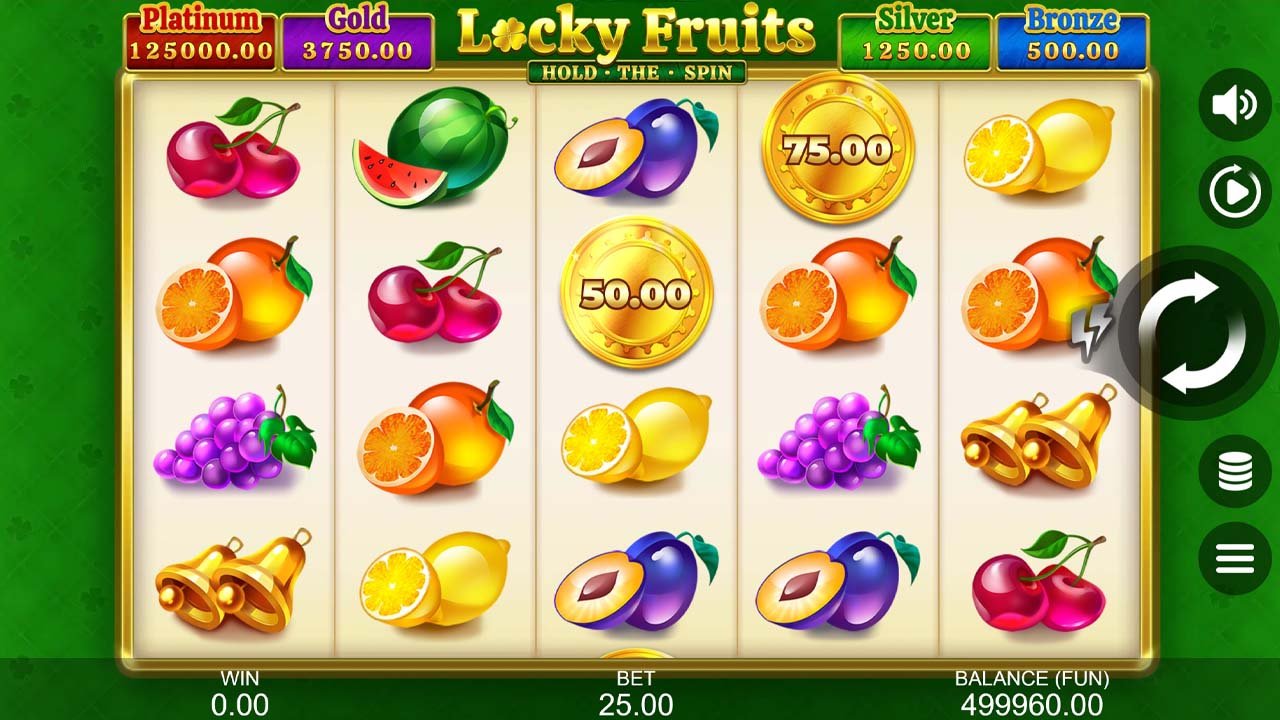1280x720 pixels.
Task: Click the 50.00 gold coin symbol
Action: tap(636, 293)
